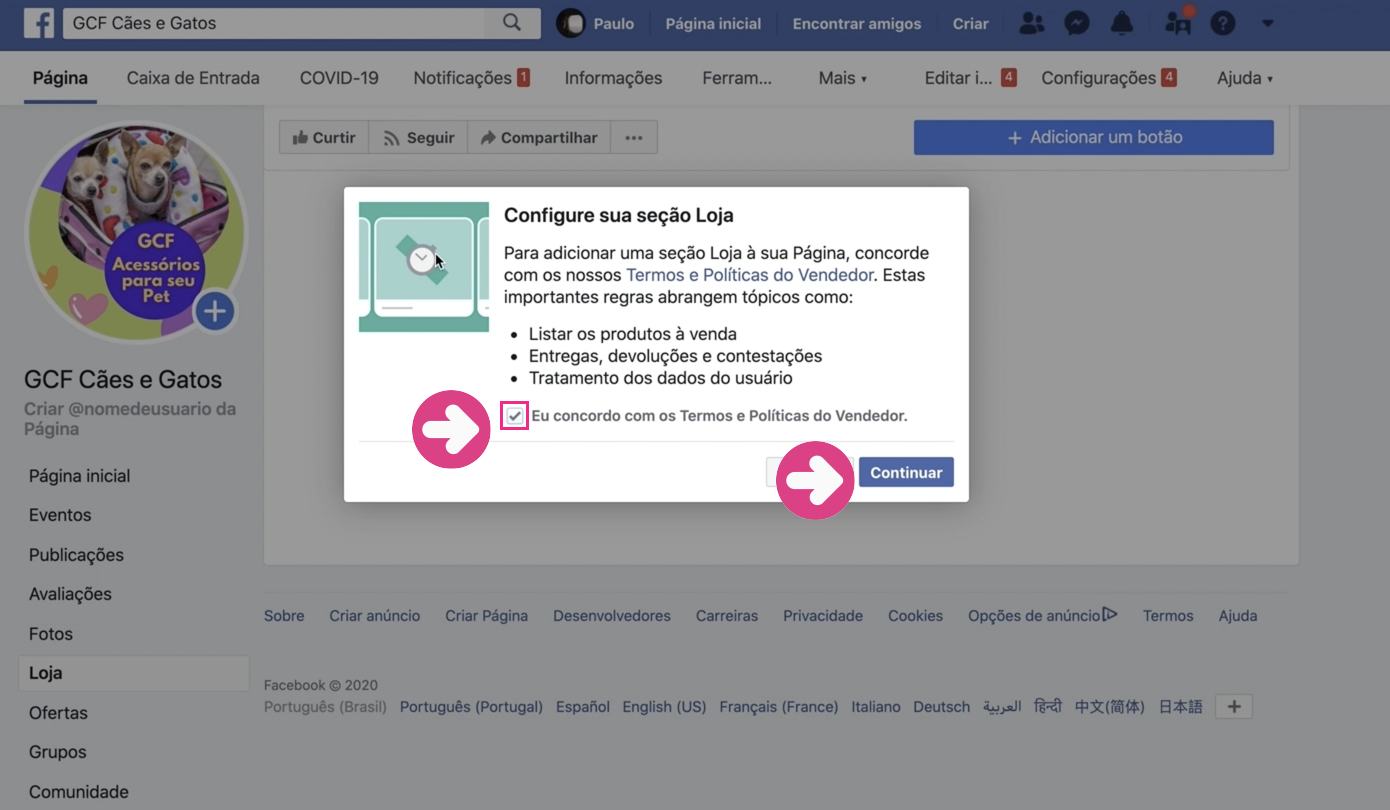Open the Caixa de Entrada tab

point(193,78)
